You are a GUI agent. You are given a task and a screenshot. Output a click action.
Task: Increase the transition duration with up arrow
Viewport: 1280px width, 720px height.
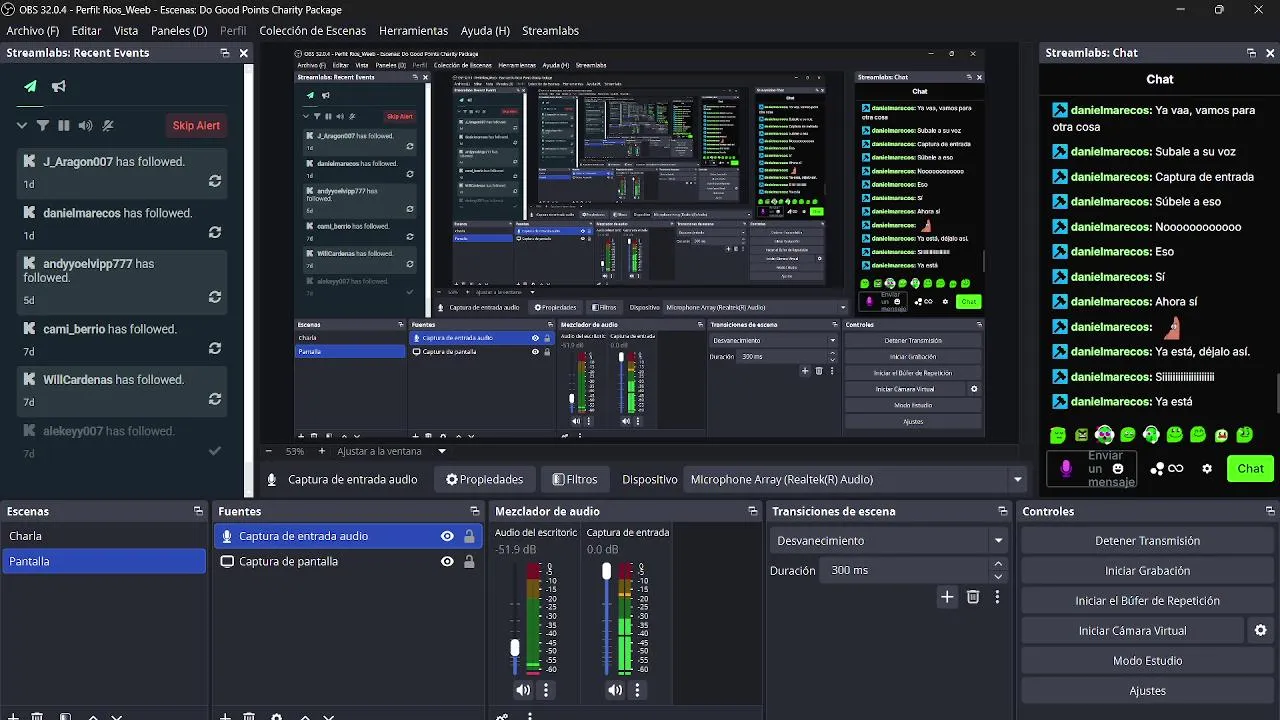pos(998,565)
